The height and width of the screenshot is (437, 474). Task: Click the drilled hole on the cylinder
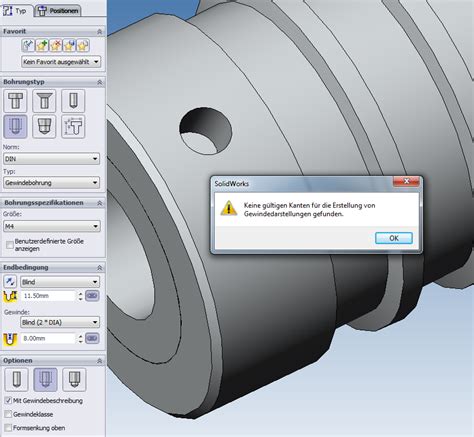coord(206,131)
